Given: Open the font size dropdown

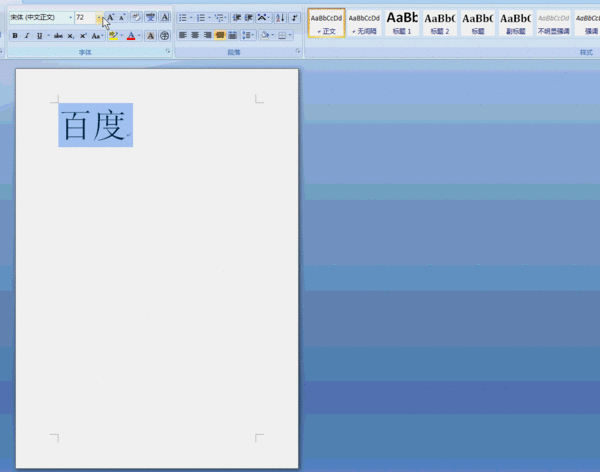Looking at the screenshot, I should [99, 18].
